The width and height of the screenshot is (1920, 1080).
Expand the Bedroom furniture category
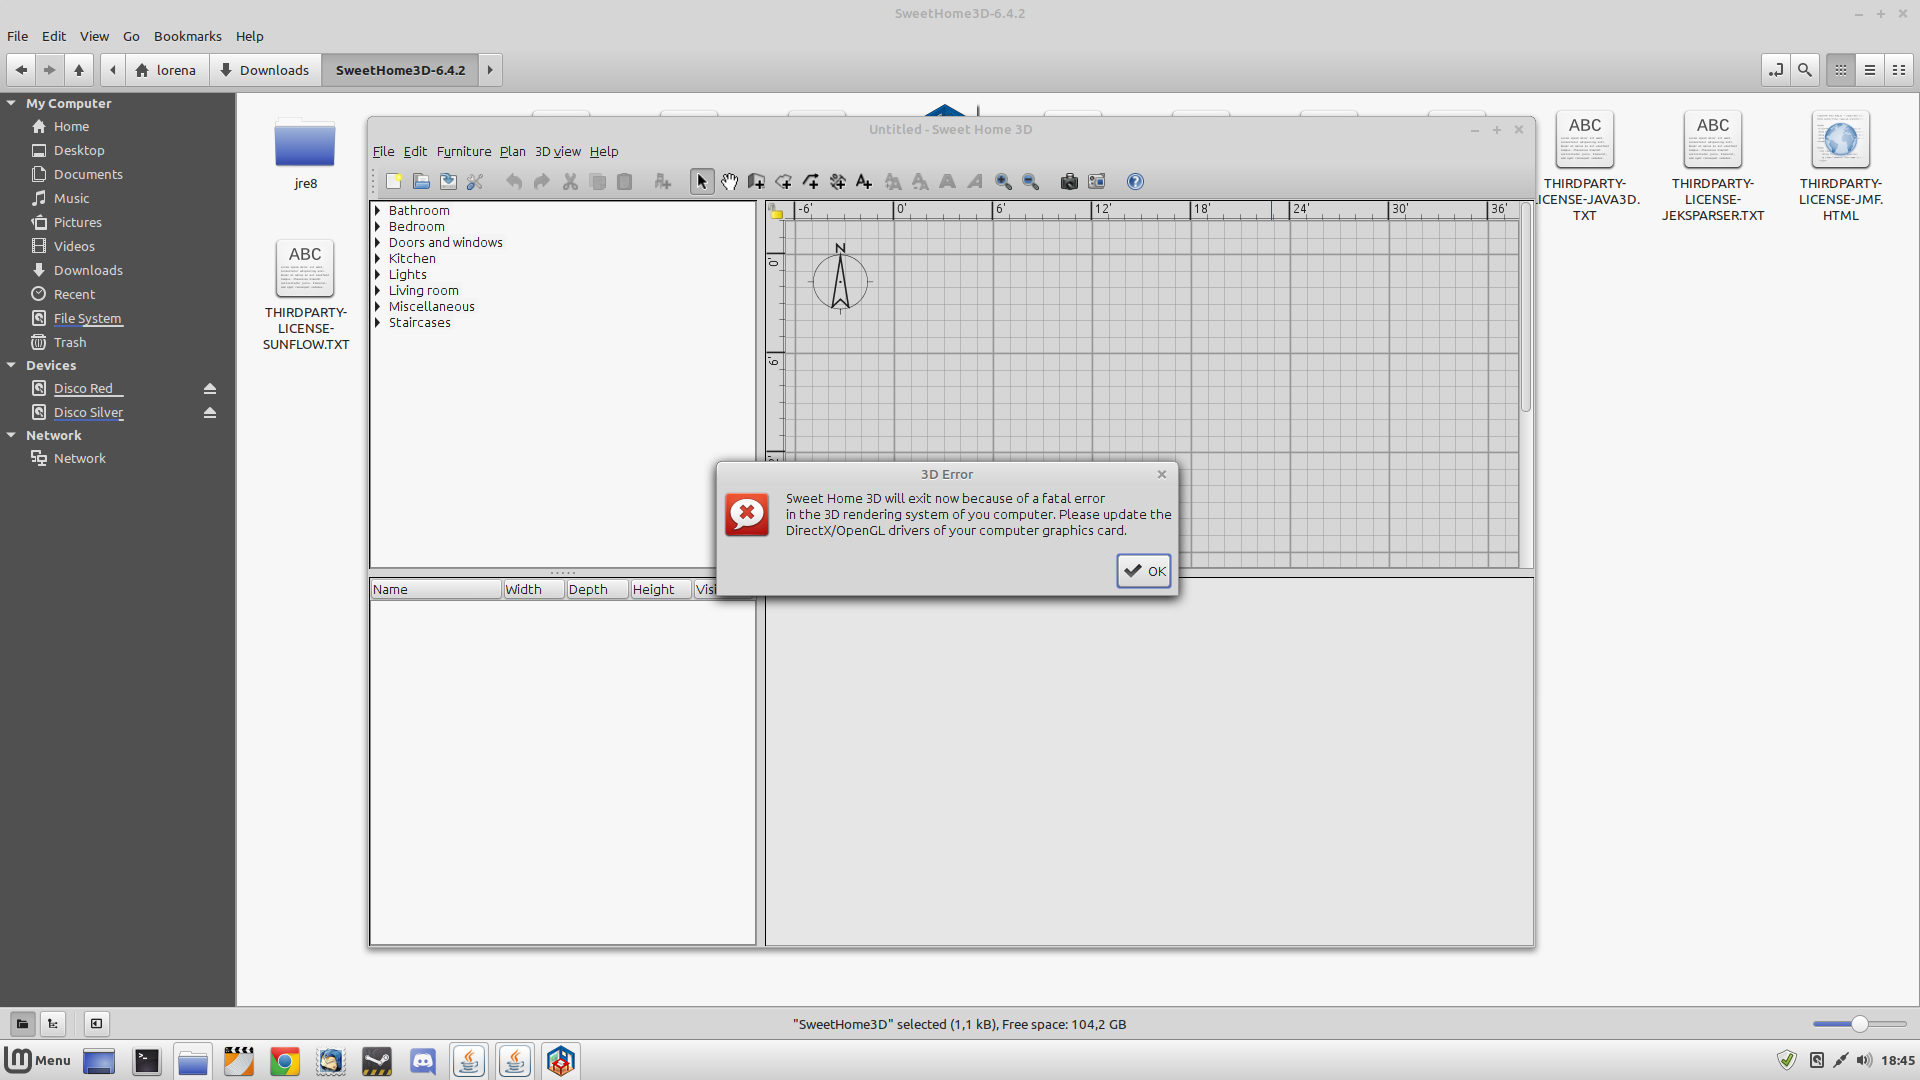point(378,226)
